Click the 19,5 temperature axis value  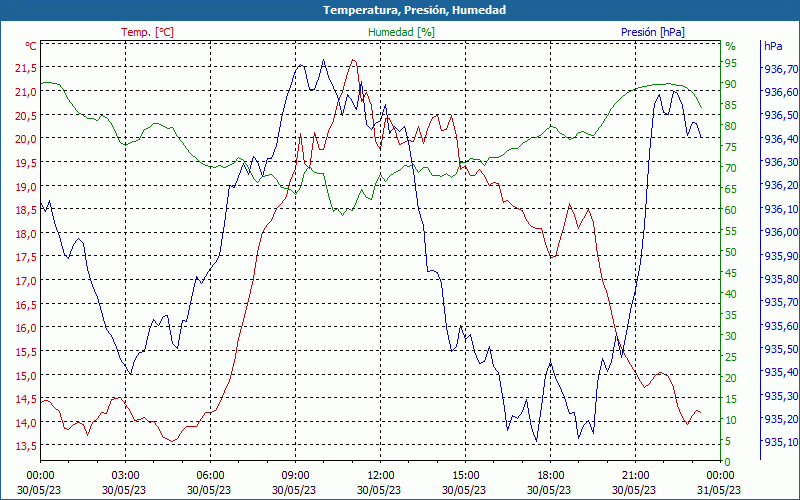[x=26, y=163]
